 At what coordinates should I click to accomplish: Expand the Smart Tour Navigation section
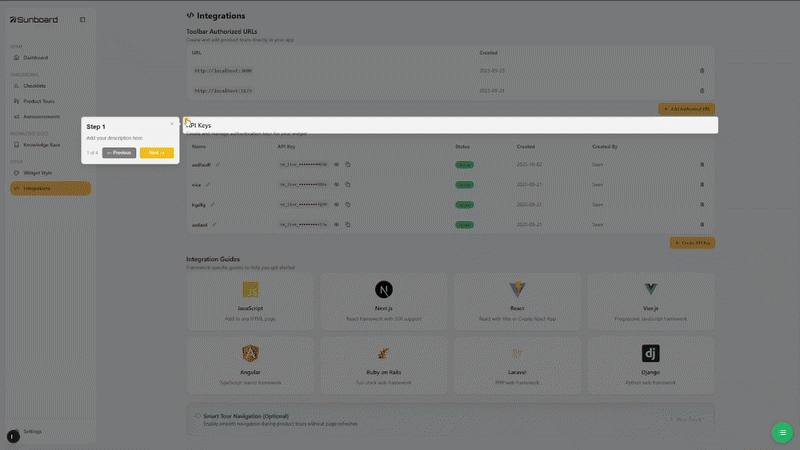tap(450, 419)
